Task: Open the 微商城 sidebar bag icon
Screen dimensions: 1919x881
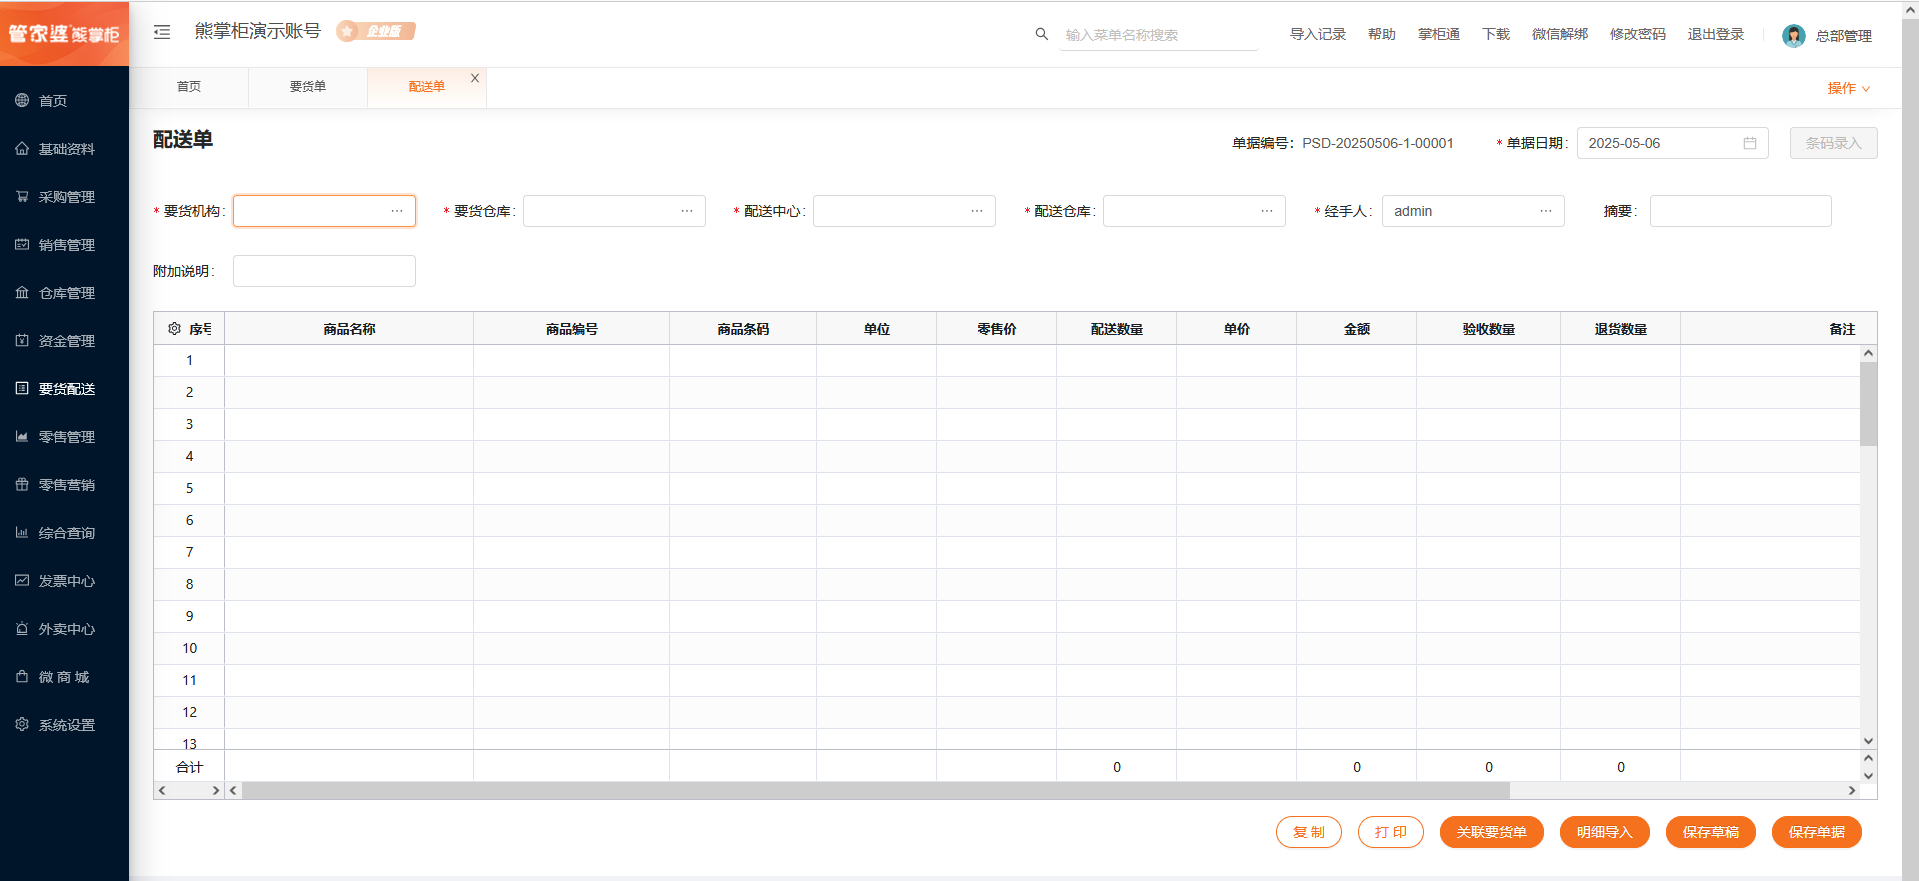Action: point(22,676)
